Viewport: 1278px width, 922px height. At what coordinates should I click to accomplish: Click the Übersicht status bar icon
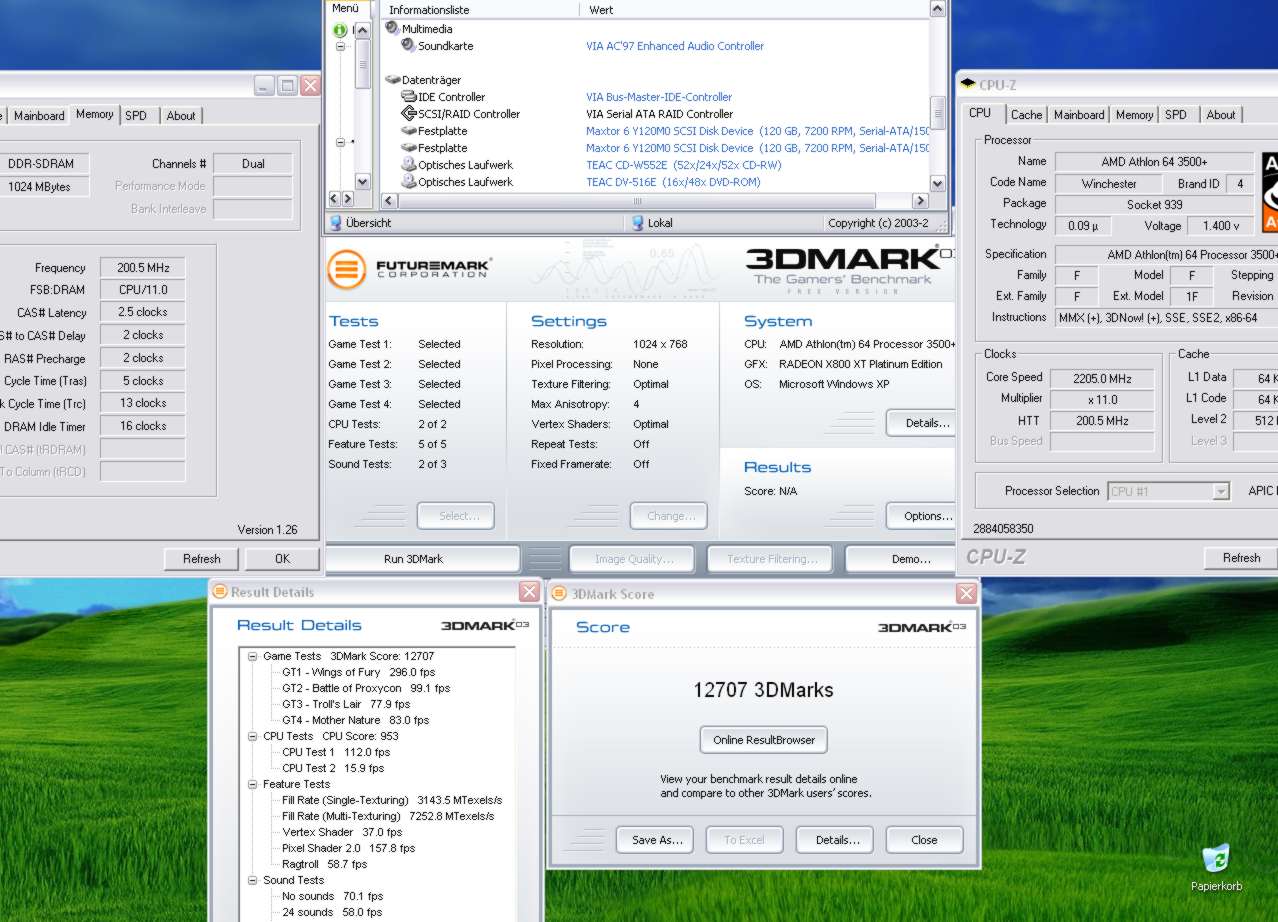click(x=336, y=223)
